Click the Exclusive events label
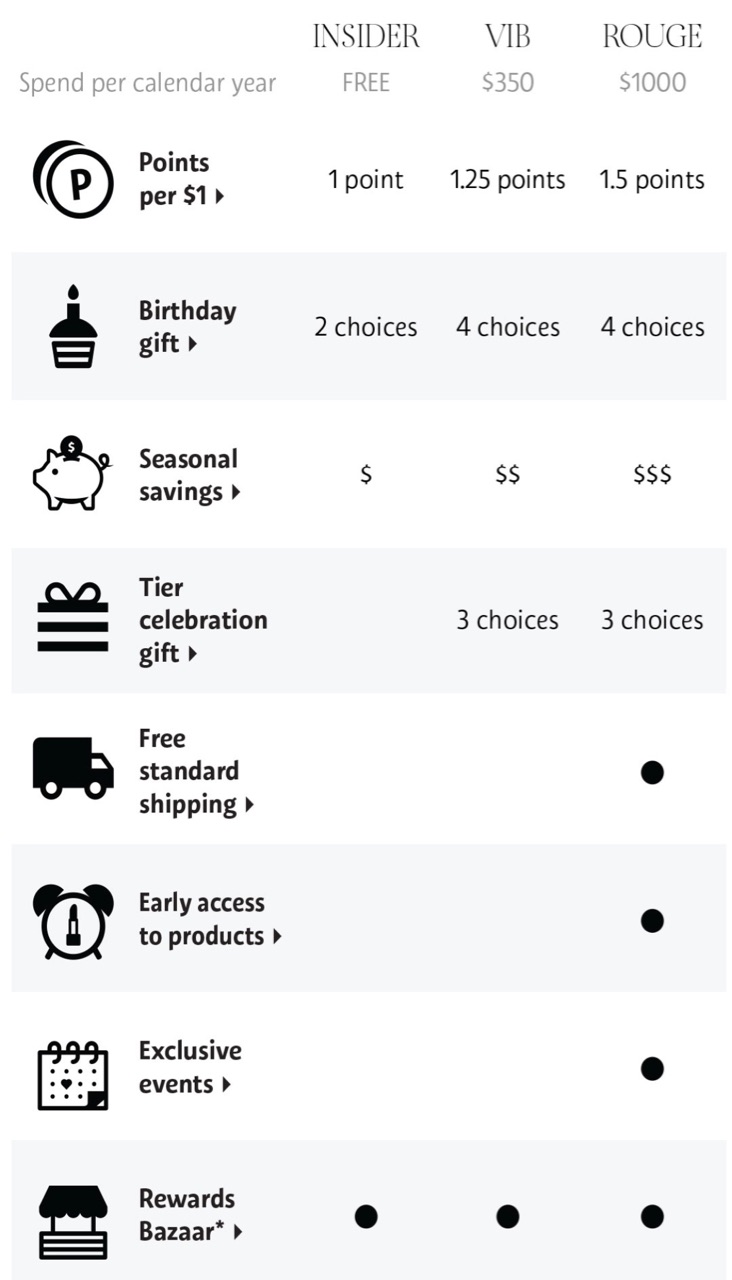 click(190, 1067)
